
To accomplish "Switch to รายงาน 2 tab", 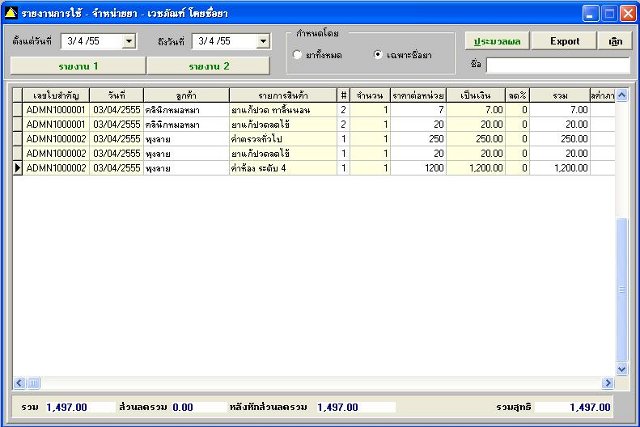I will pos(208,66).
